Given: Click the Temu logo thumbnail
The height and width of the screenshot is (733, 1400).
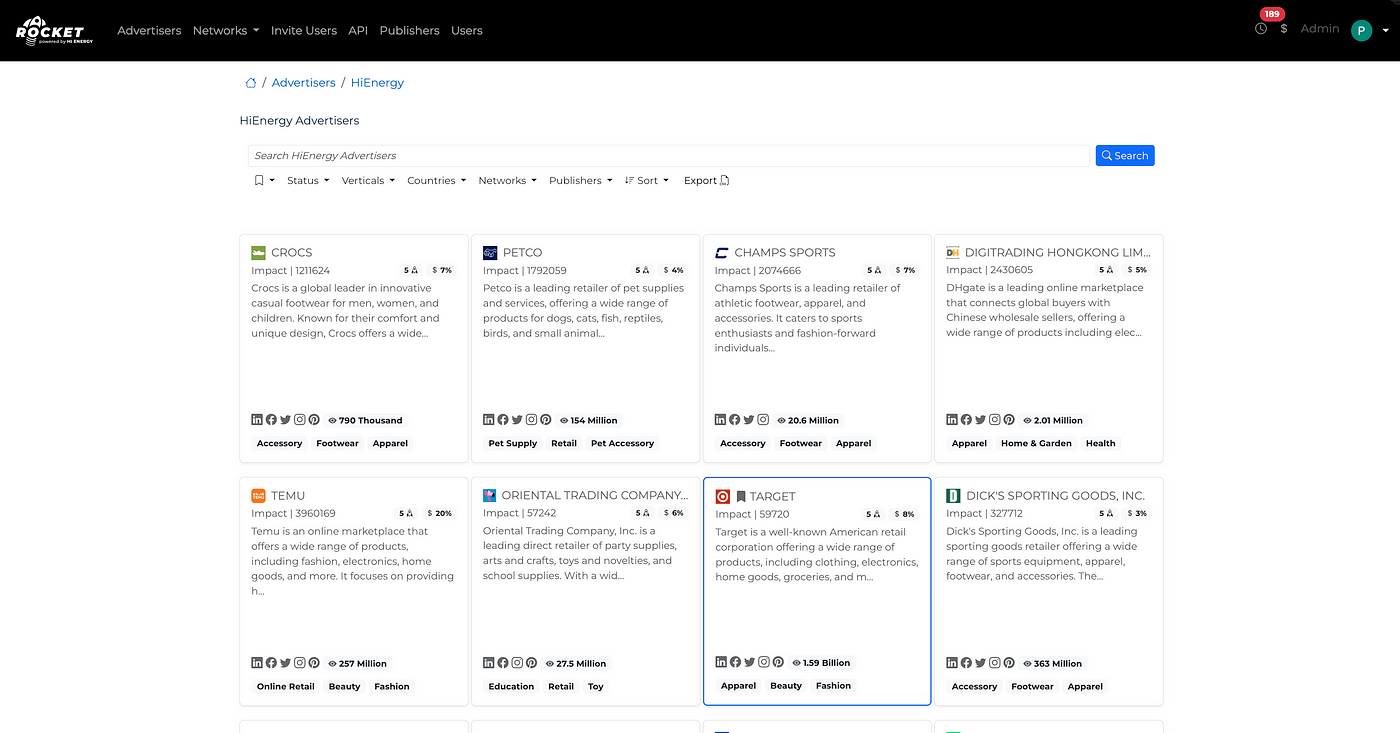Looking at the screenshot, I should click(x=258, y=496).
